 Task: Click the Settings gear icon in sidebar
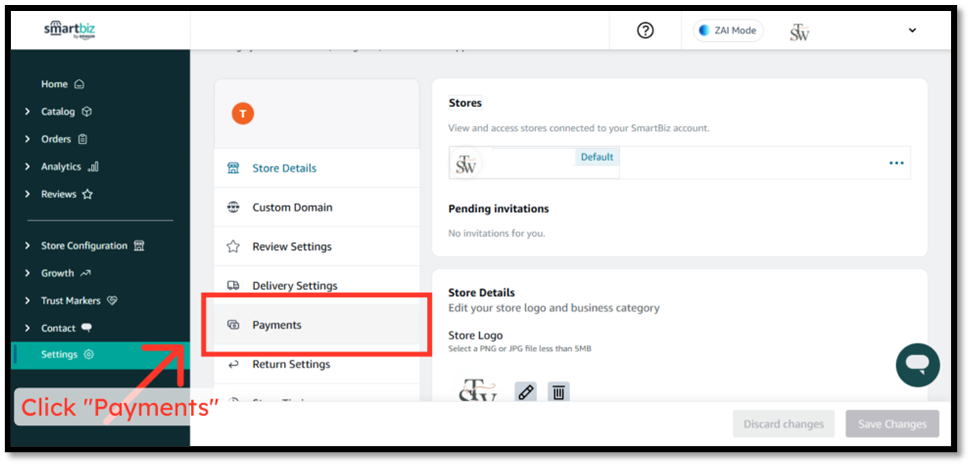(89, 355)
